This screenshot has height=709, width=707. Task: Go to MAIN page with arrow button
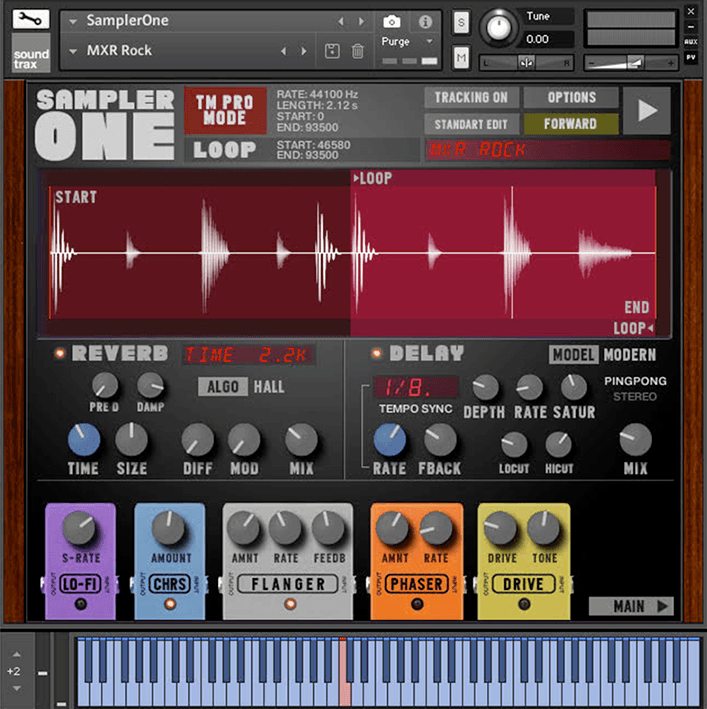[632, 606]
